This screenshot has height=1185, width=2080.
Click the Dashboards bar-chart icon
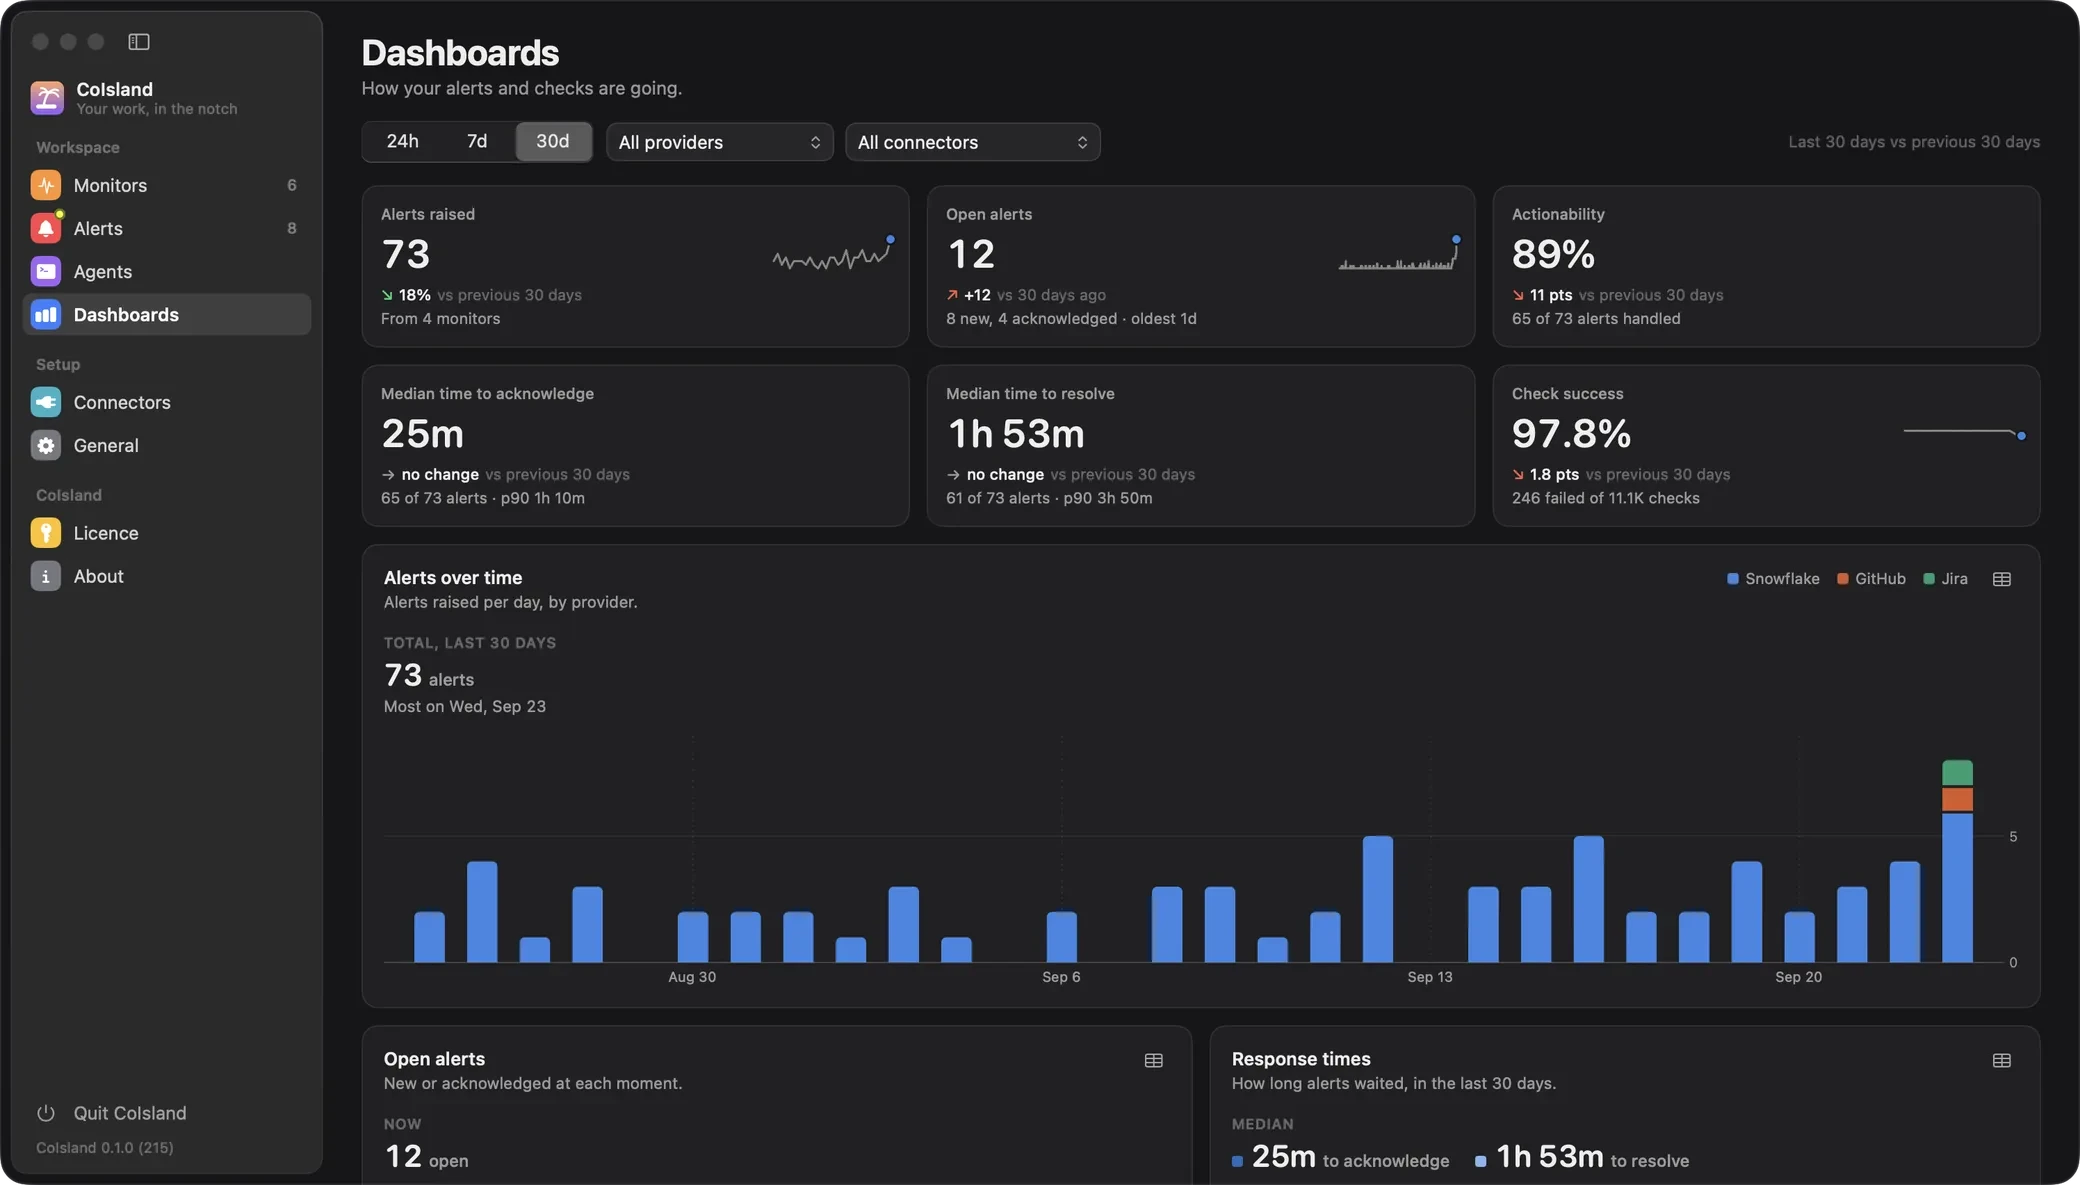point(46,314)
